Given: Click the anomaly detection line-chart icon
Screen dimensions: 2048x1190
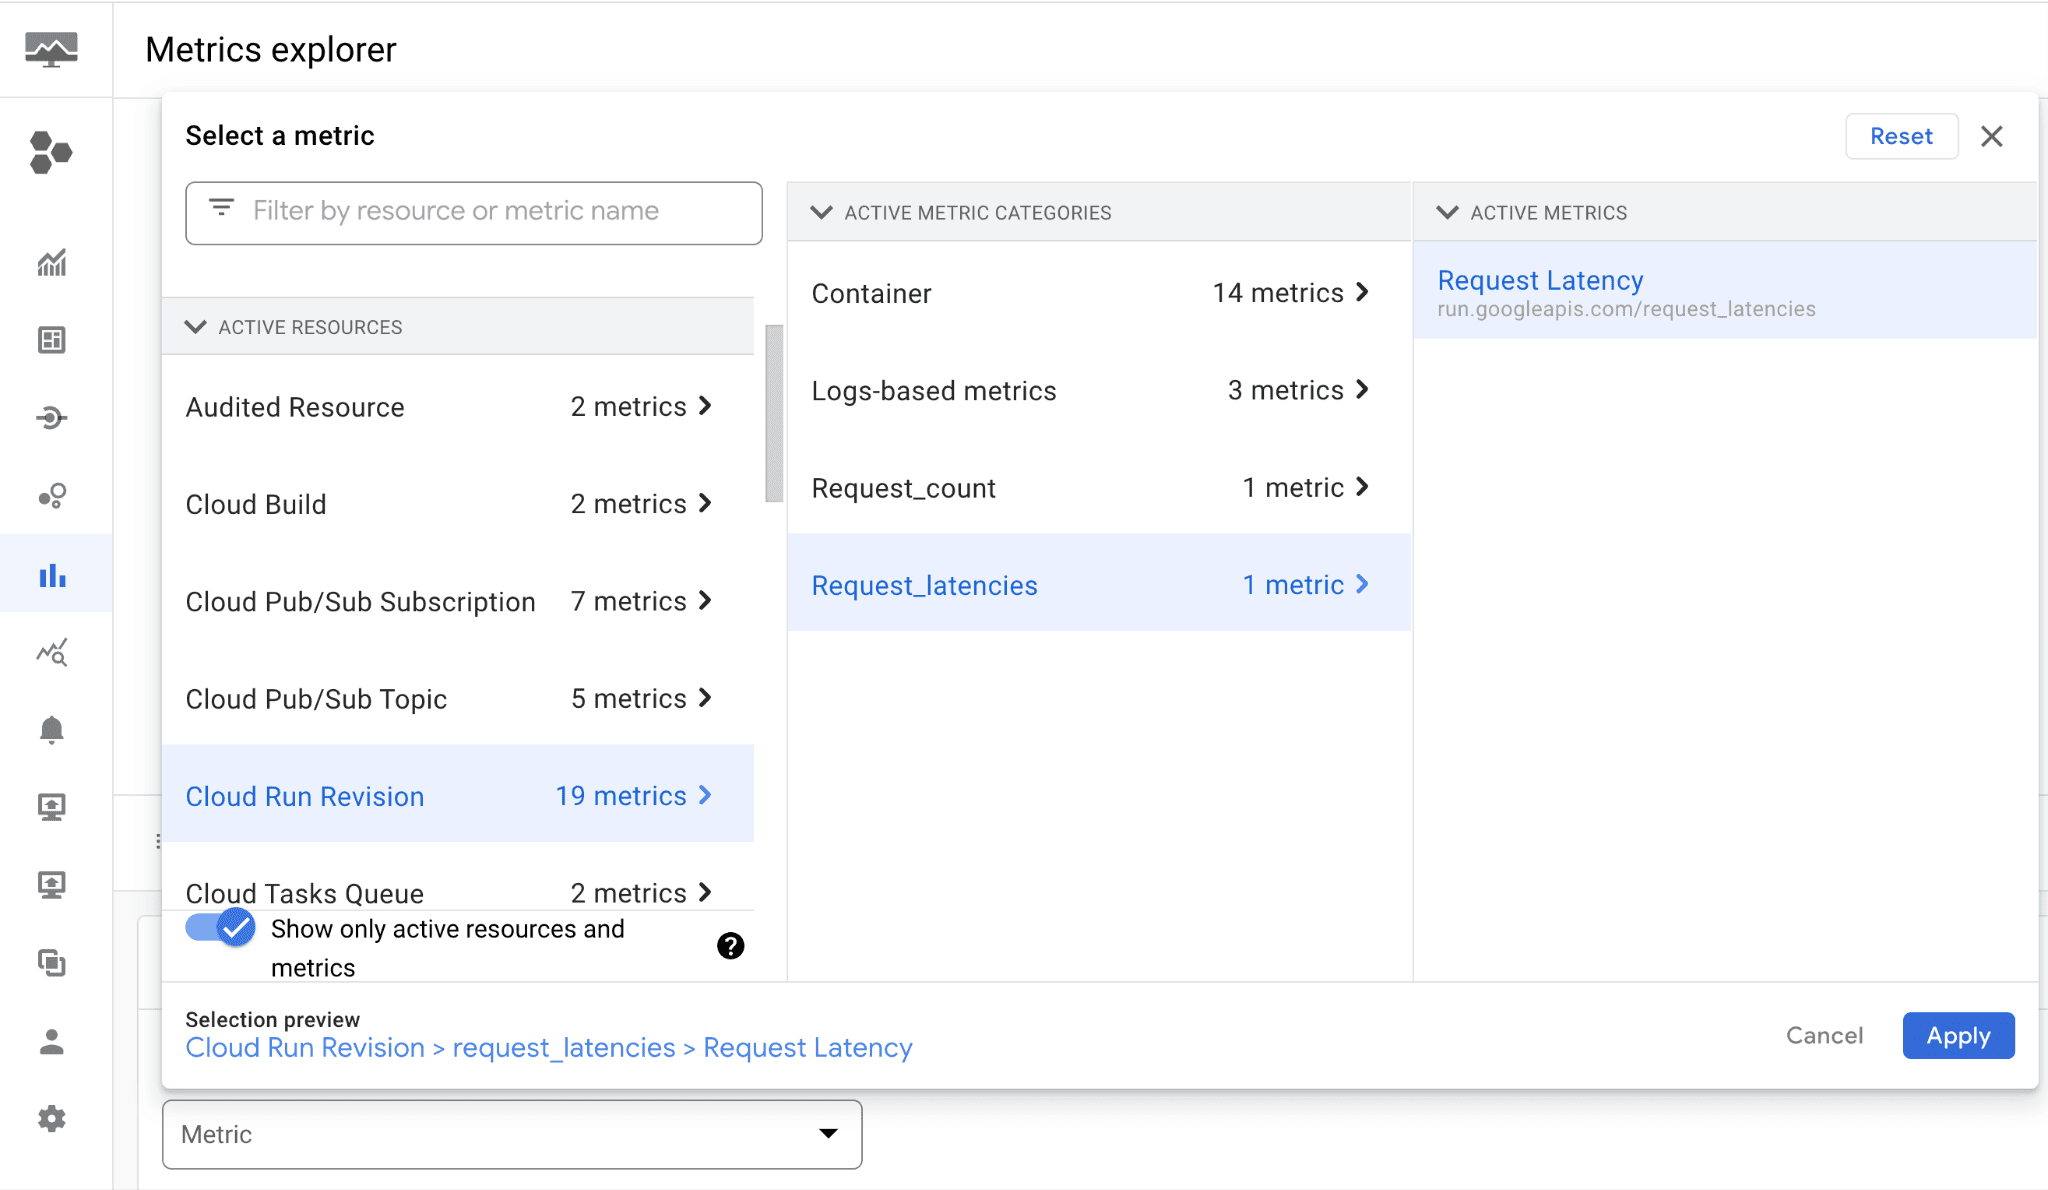Looking at the screenshot, I should click(52, 653).
